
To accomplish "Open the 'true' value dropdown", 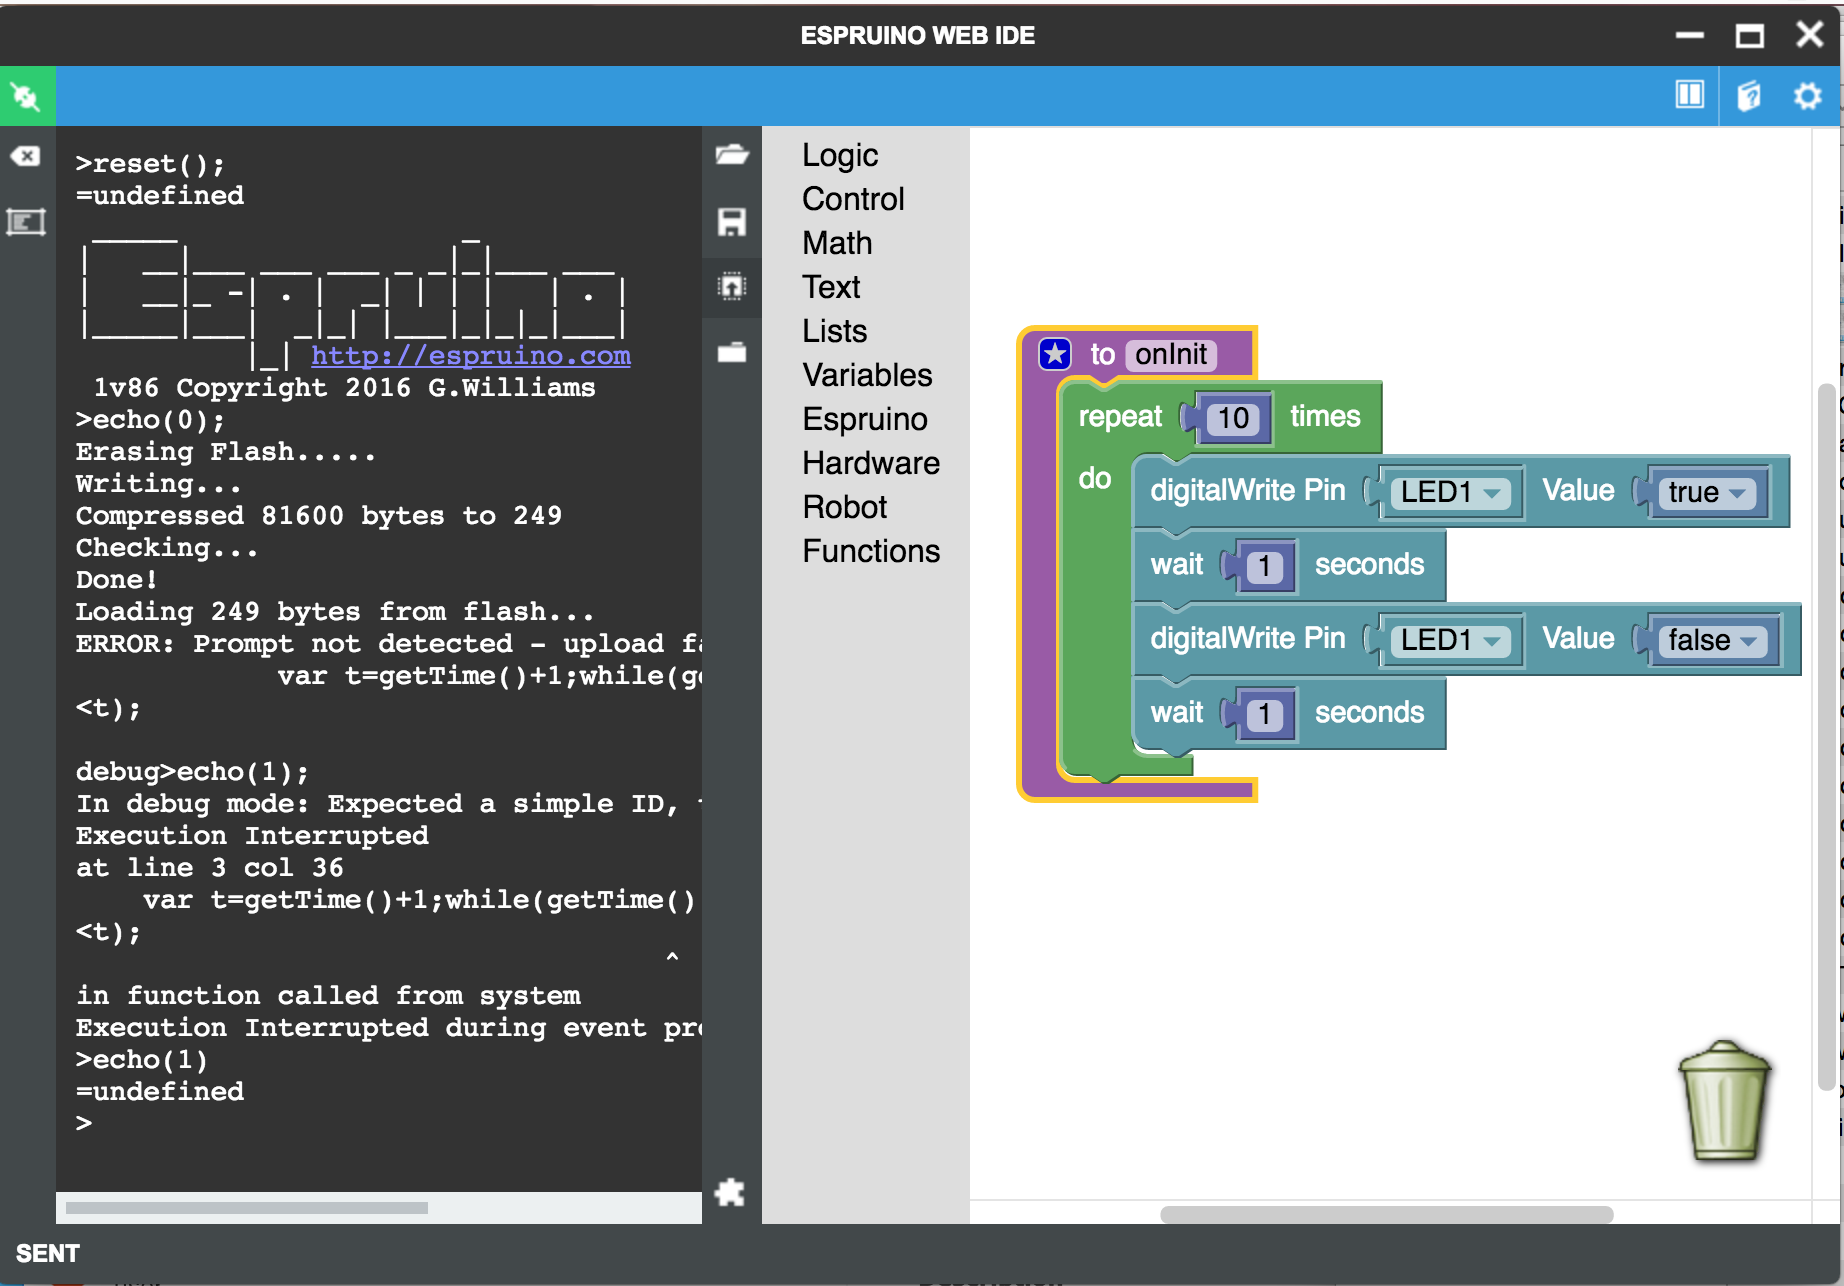I will (x=1706, y=492).
